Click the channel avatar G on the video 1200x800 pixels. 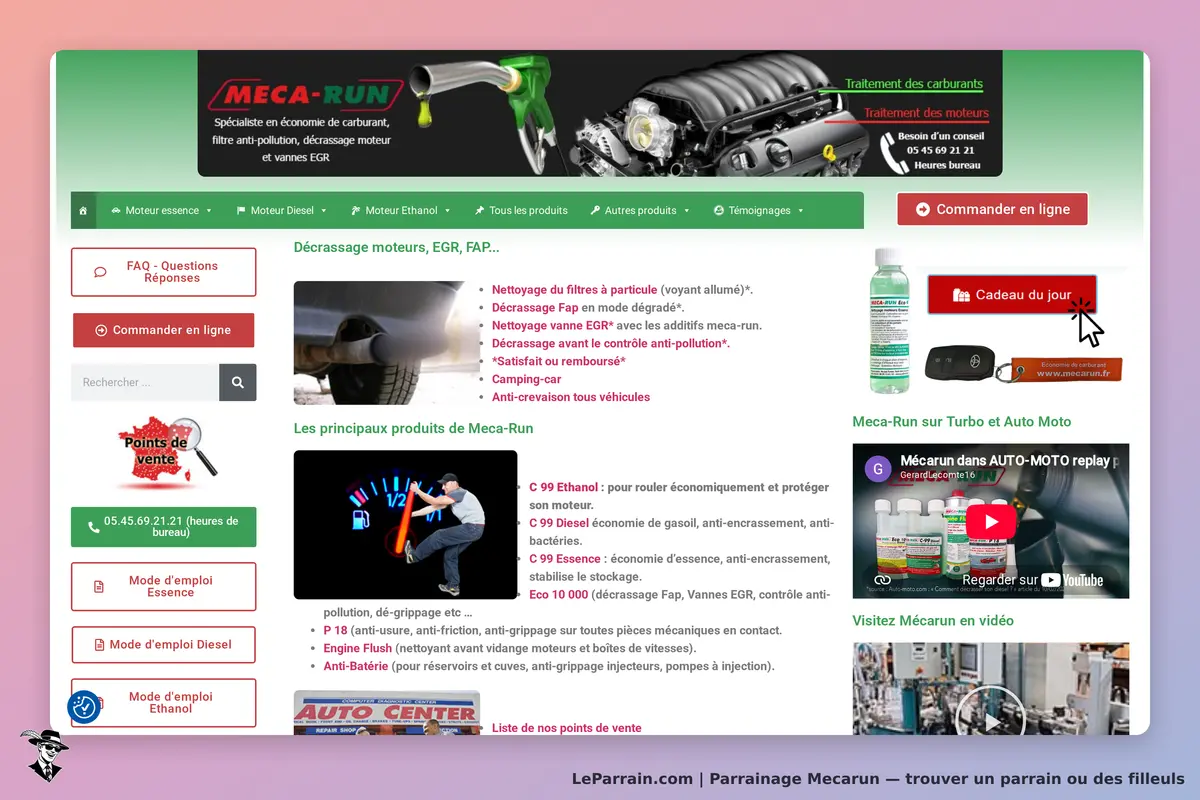(878, 468)
